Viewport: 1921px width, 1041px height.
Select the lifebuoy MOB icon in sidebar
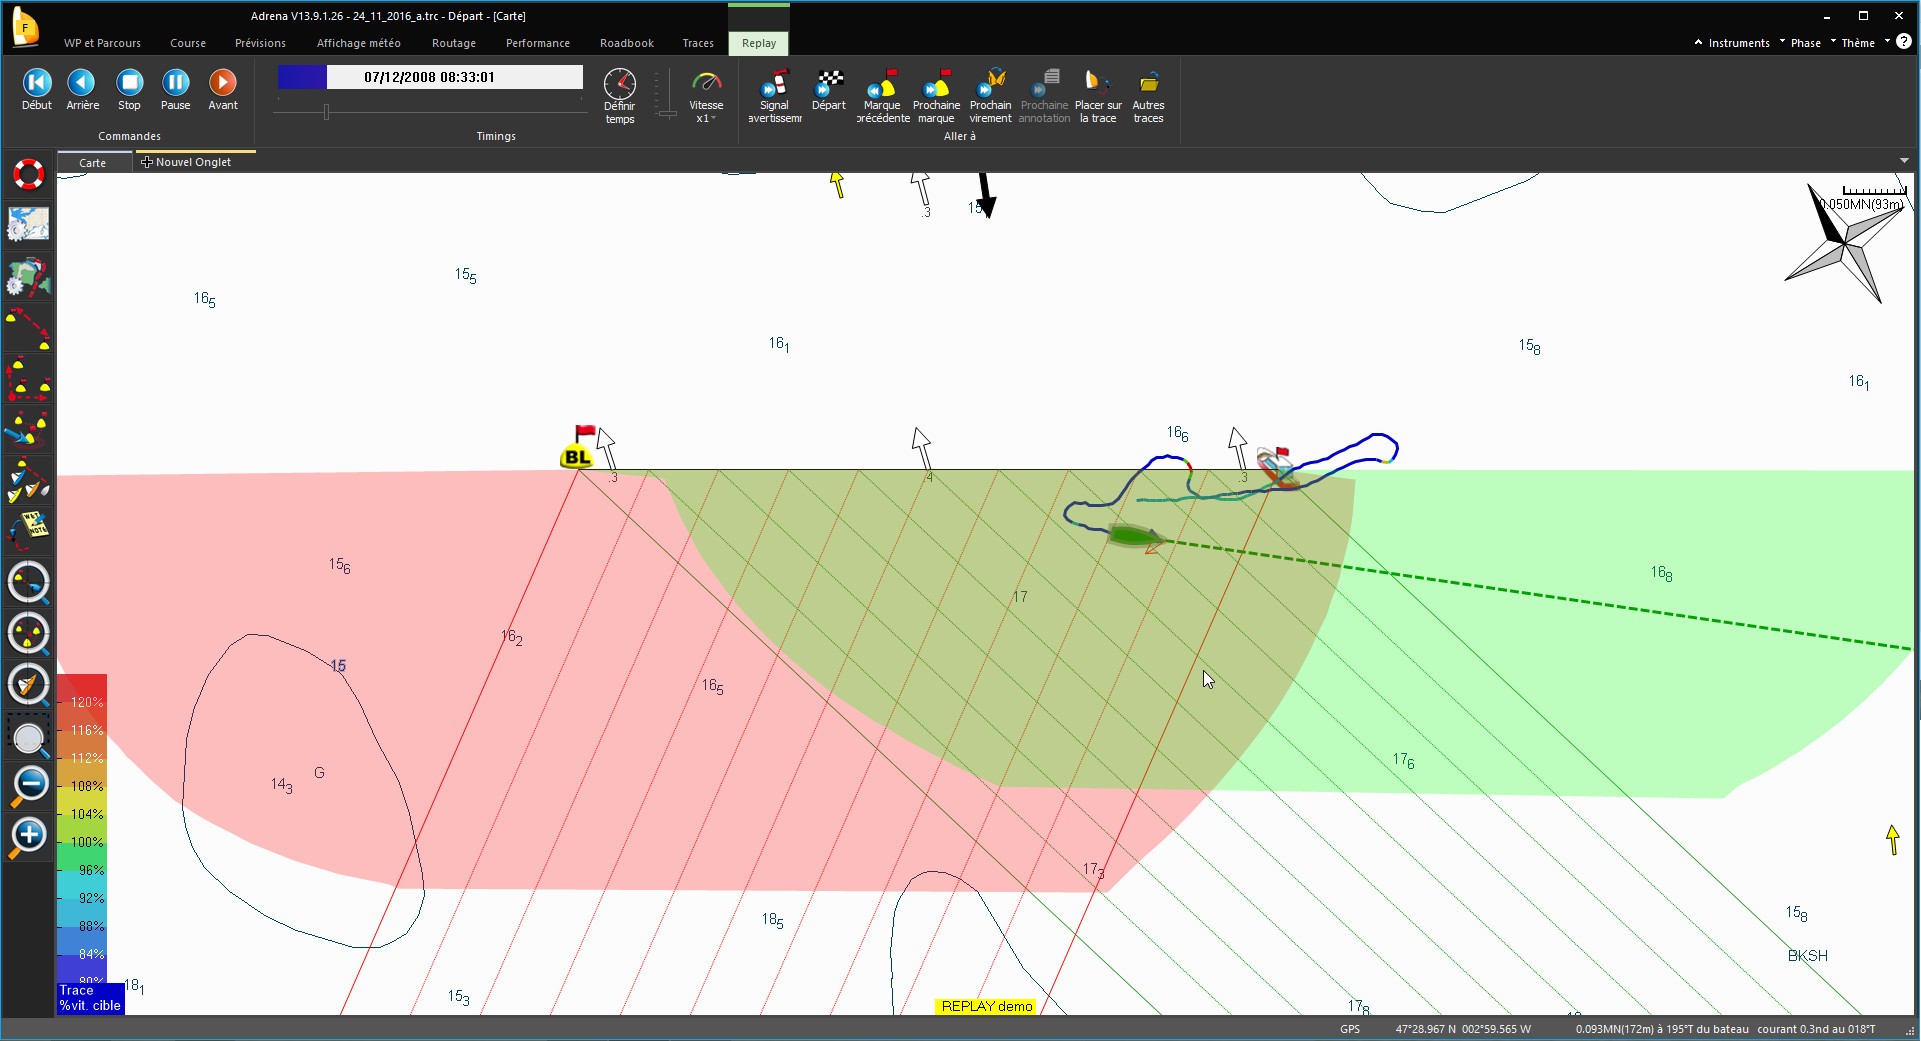[x=28, y=175]
